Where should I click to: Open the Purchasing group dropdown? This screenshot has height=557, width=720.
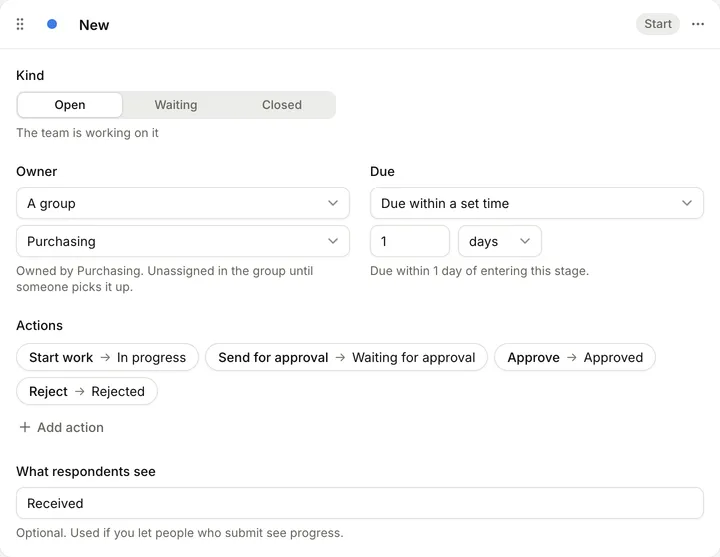click(x=183, y=241)
